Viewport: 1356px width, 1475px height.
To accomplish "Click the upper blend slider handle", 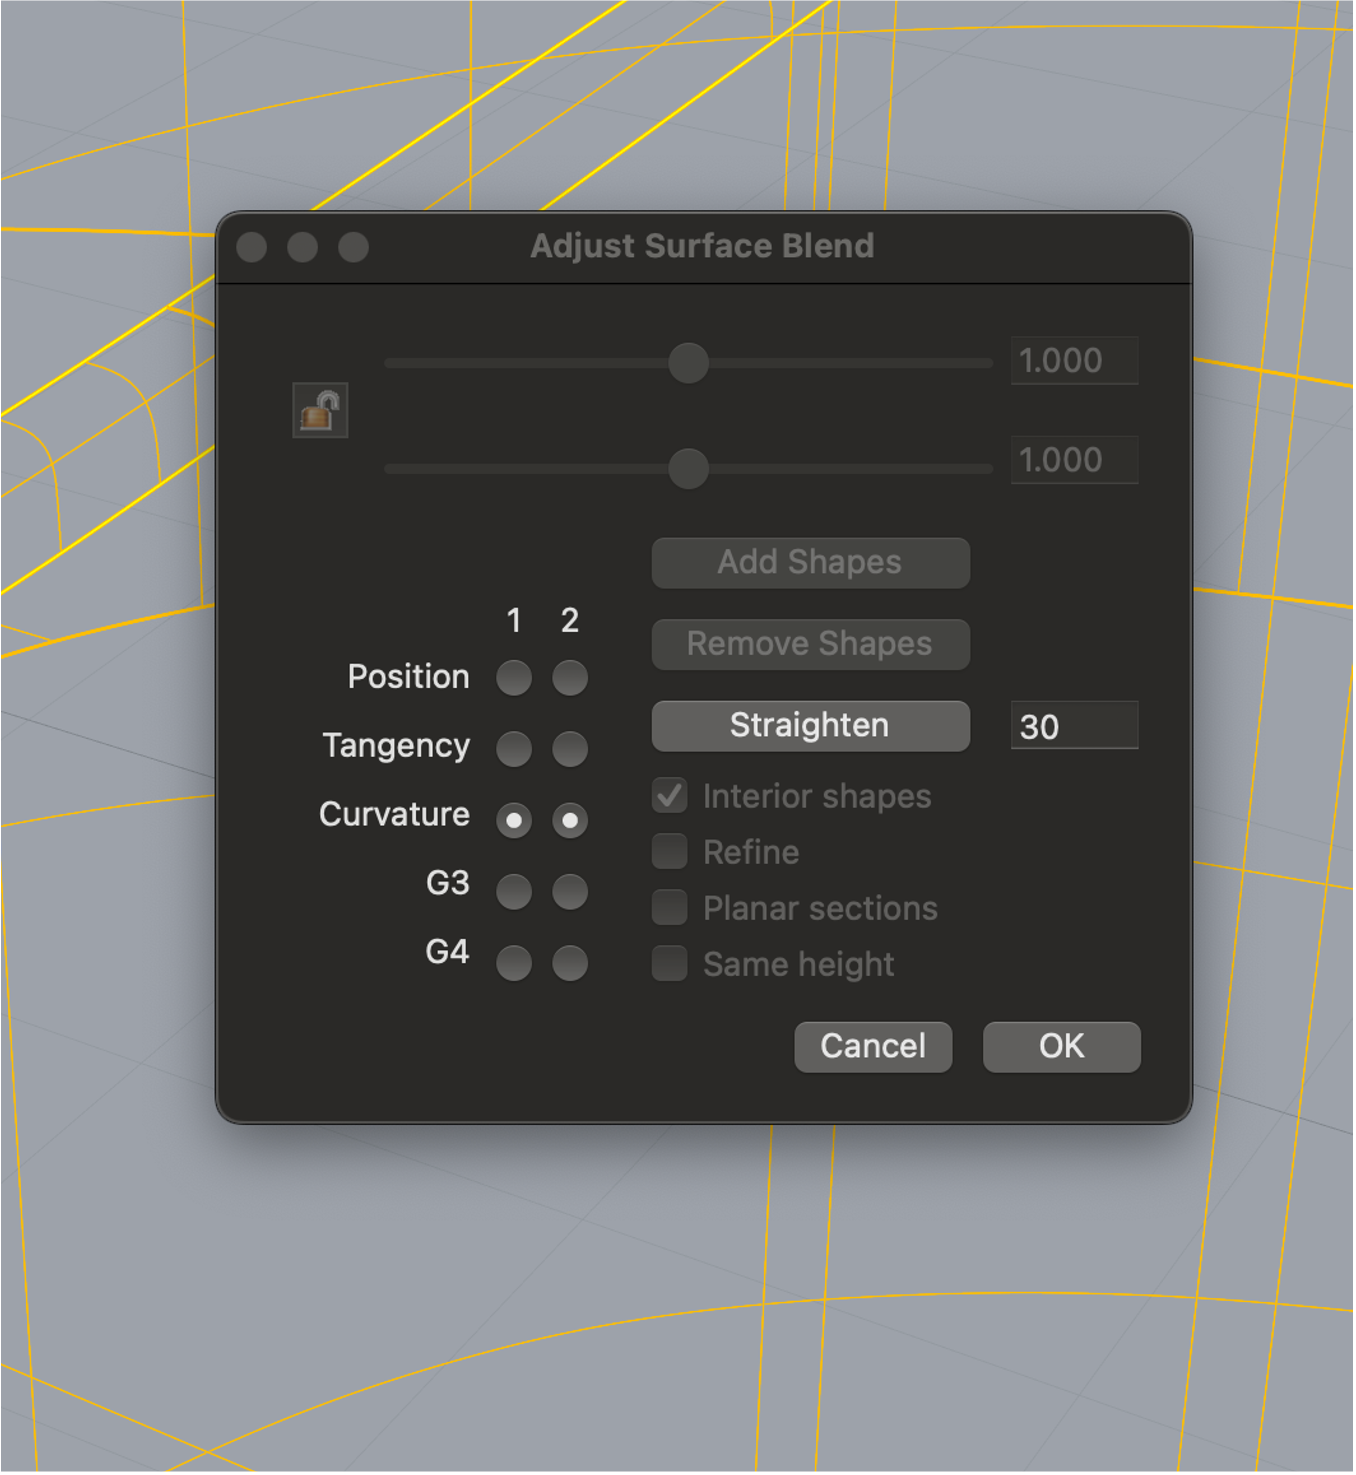I will (x=688, y=363).
